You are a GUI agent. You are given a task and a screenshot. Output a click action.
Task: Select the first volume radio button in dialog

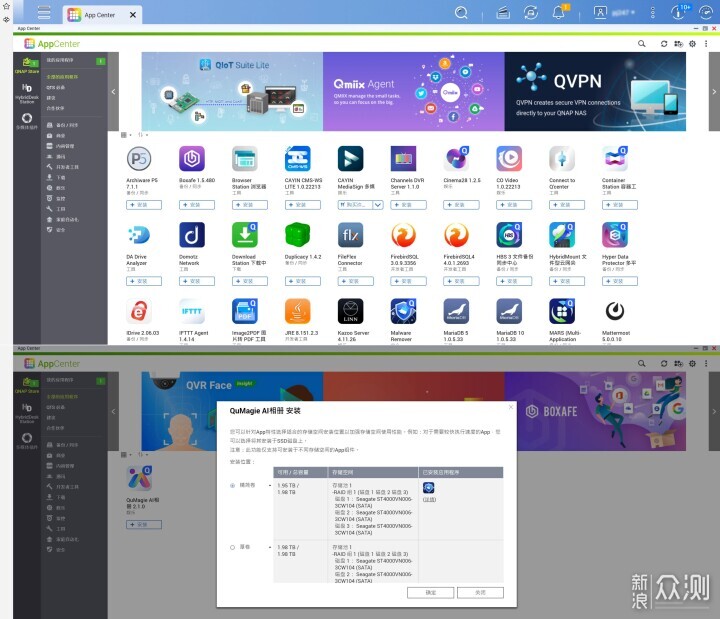[x=232, y=485]
